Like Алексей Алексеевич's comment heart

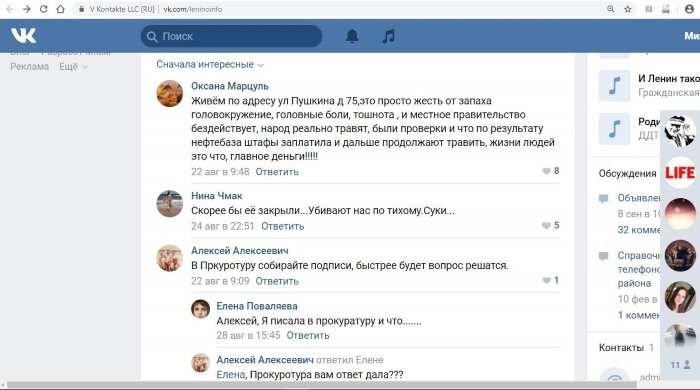(x=546, y=280)
